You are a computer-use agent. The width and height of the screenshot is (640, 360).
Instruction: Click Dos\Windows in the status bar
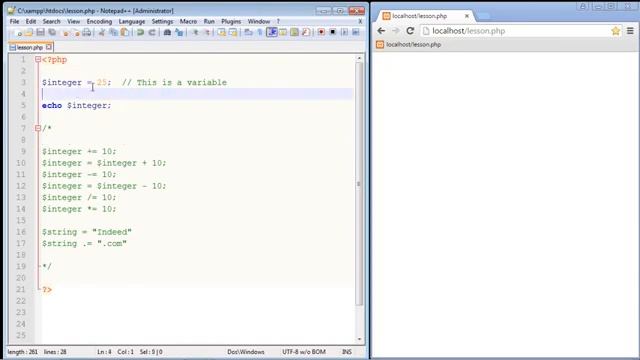click(246, 351)
